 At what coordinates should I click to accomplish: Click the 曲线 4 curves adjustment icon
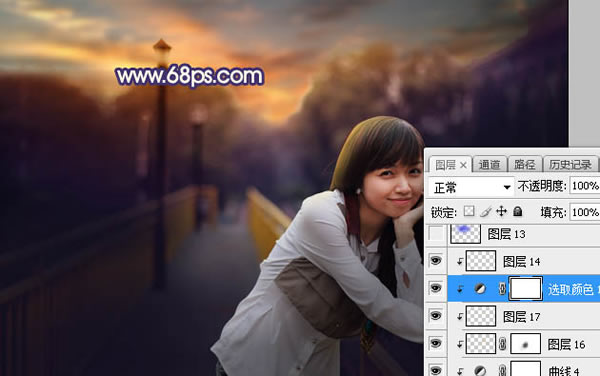(x=480, y=371)
